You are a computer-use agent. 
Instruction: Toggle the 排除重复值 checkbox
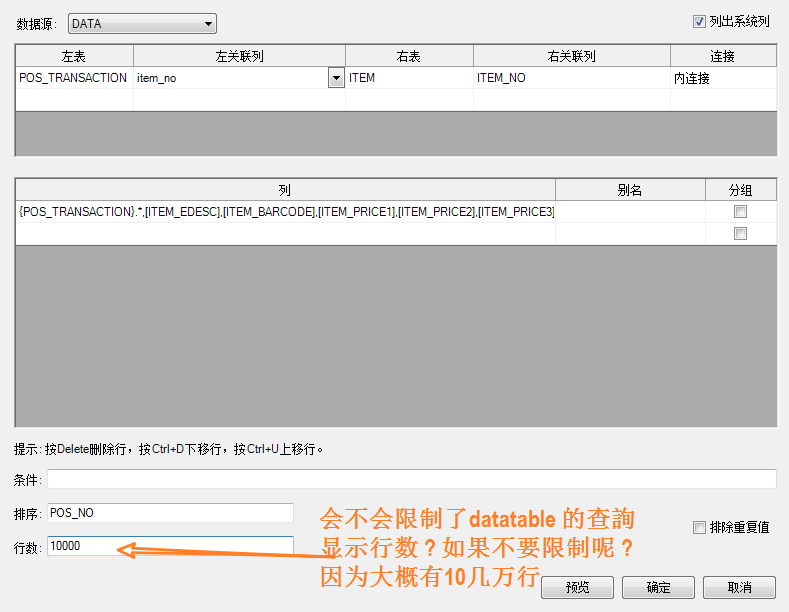699,527
